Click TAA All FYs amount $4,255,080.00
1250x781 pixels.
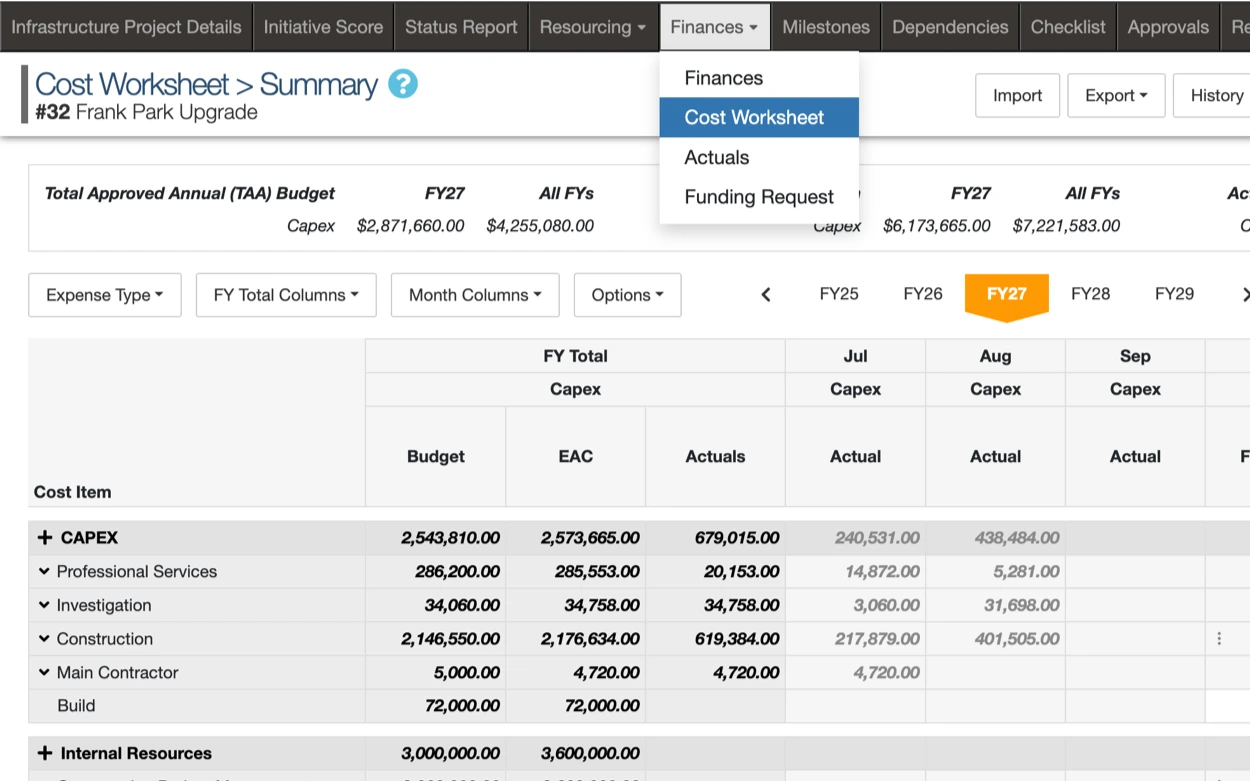point(540,226)
